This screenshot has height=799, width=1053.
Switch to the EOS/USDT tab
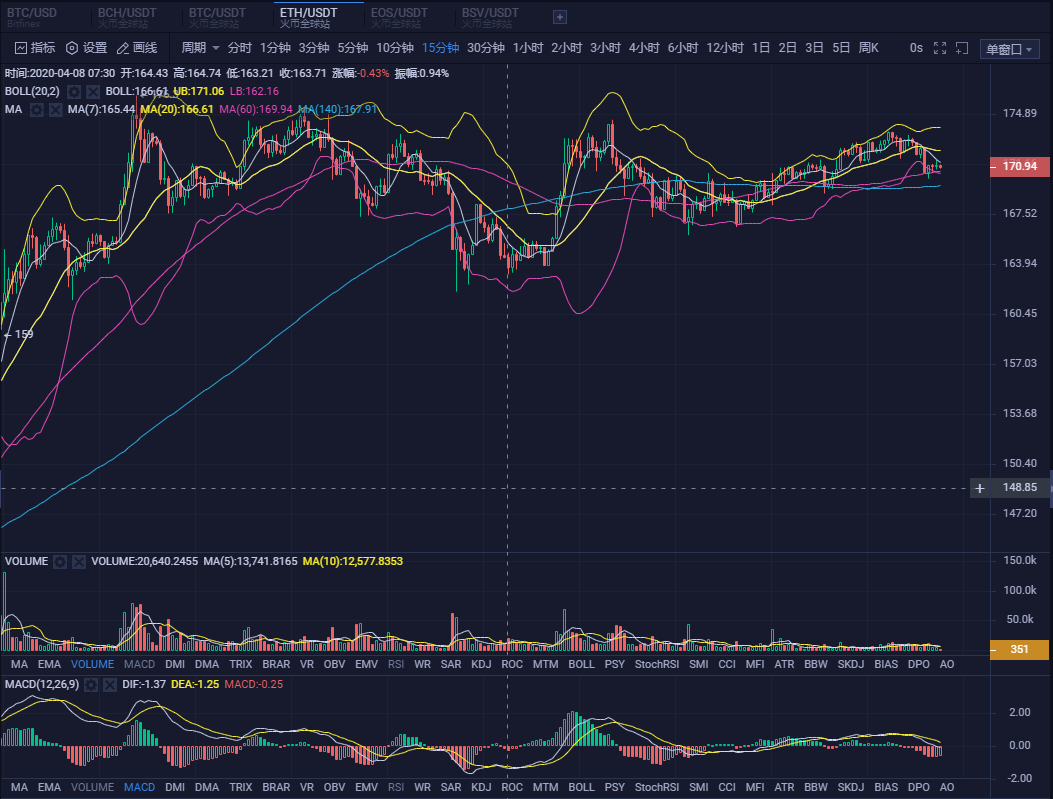398,17
